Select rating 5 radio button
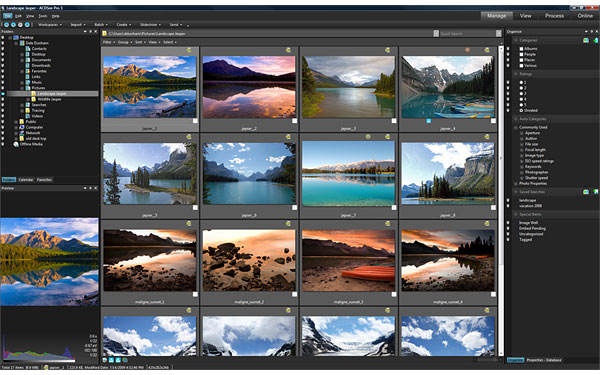The width and height of the screenshot is (600, 375). 521,104
